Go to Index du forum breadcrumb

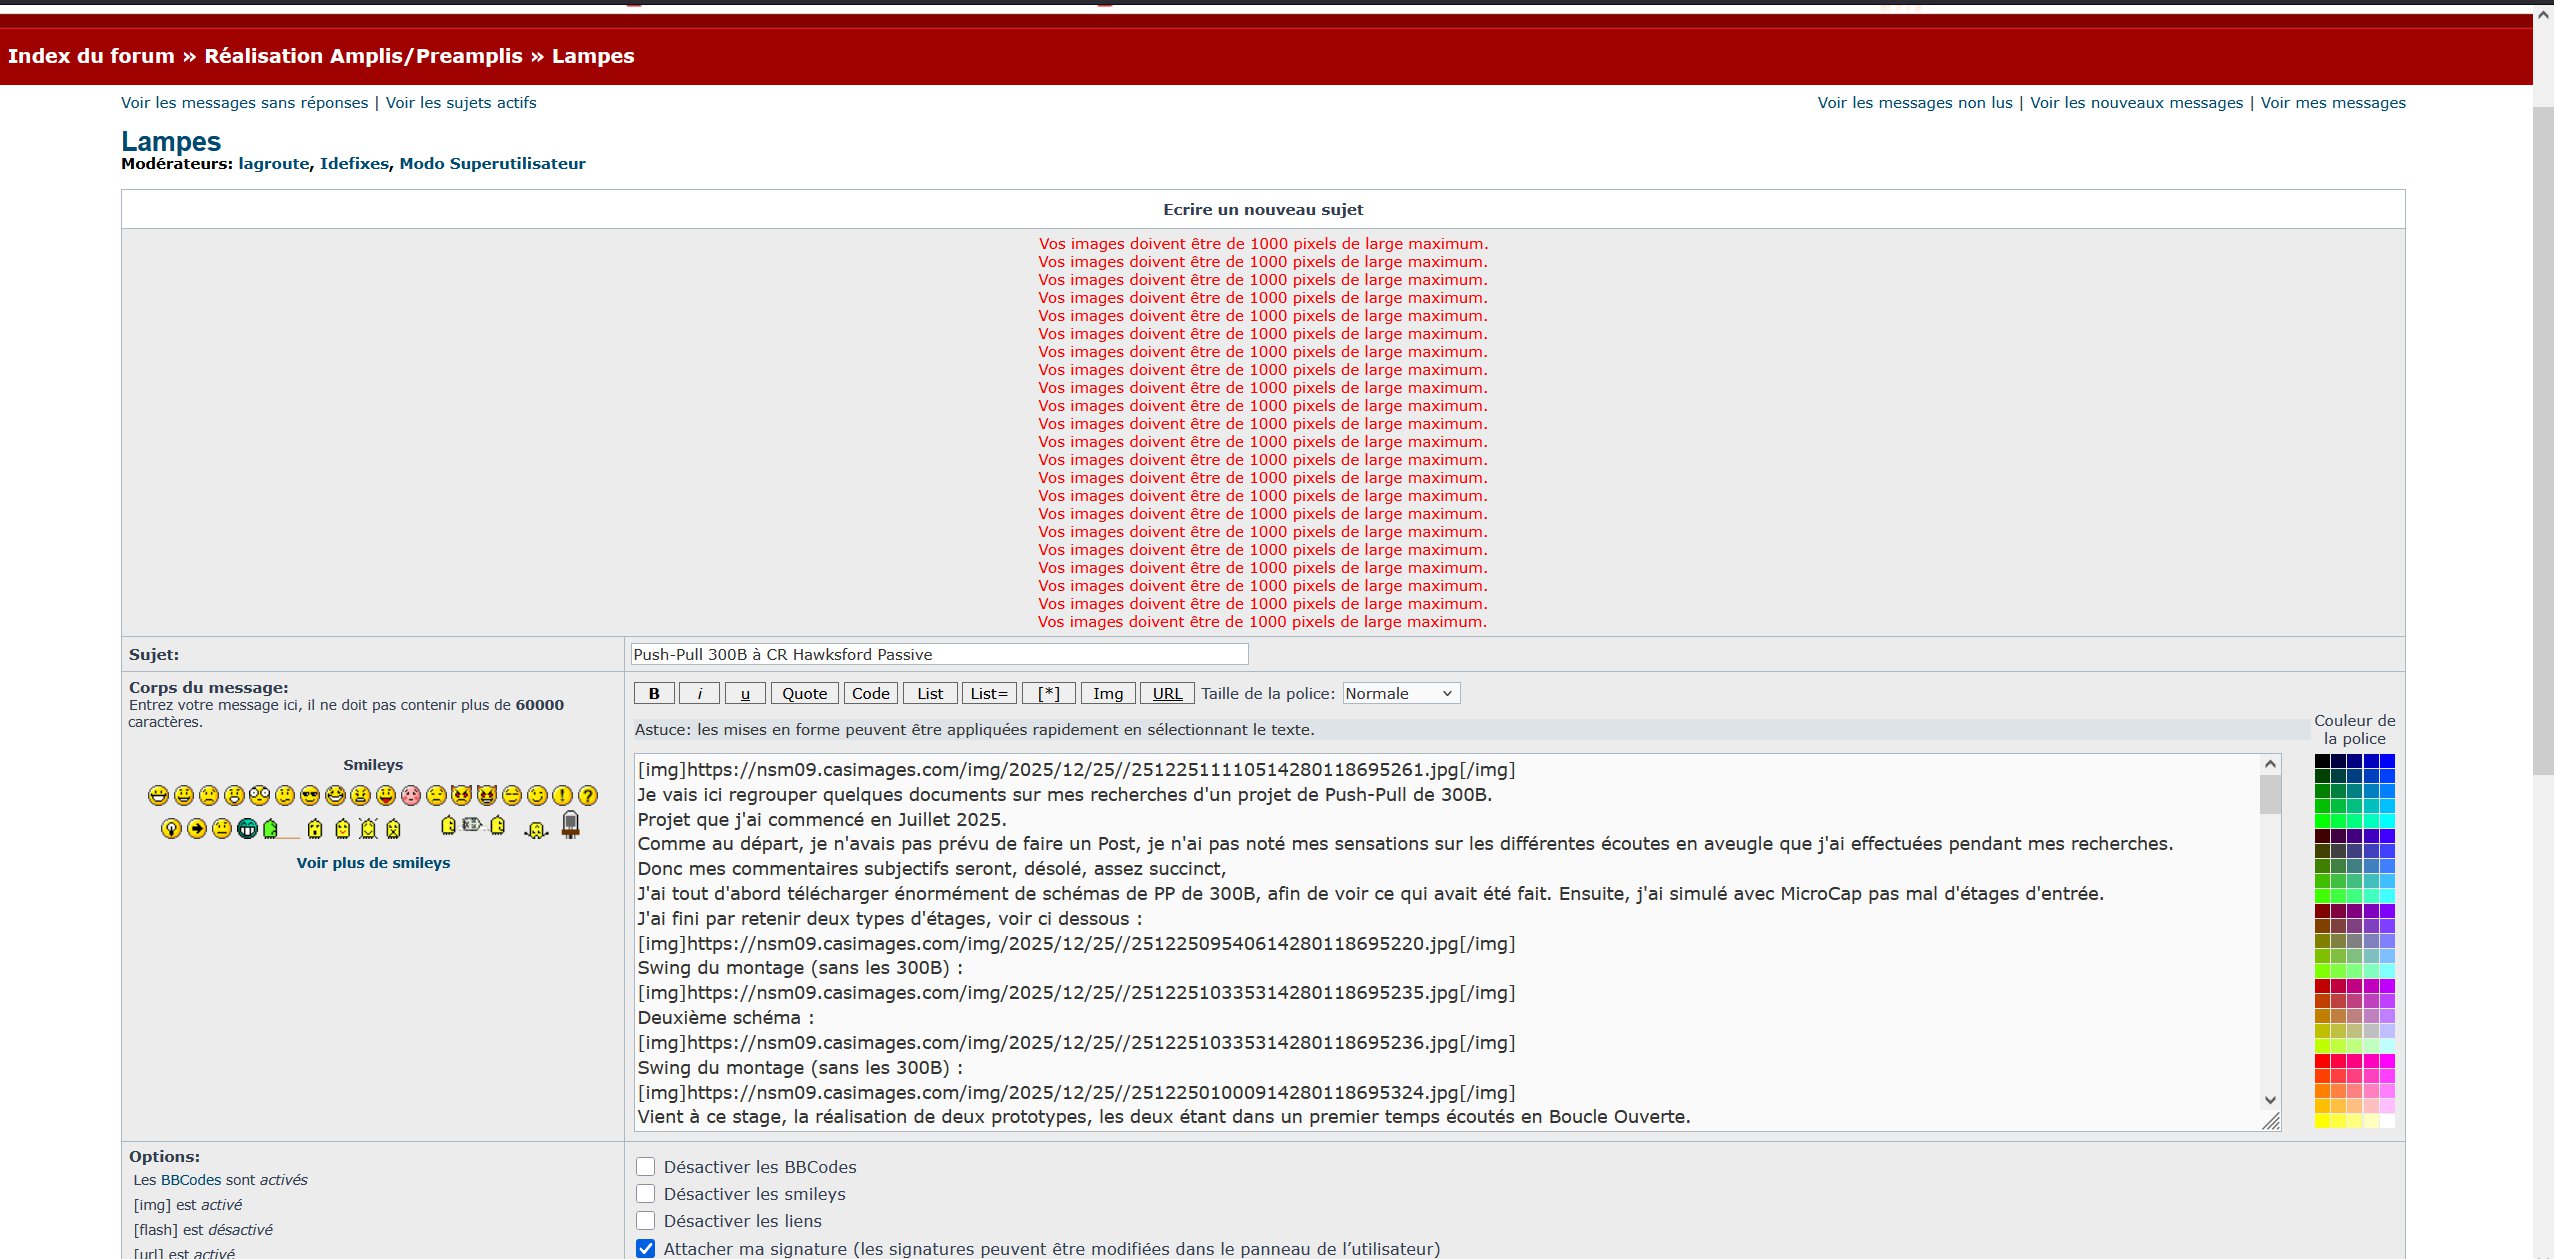click(91, 56)
